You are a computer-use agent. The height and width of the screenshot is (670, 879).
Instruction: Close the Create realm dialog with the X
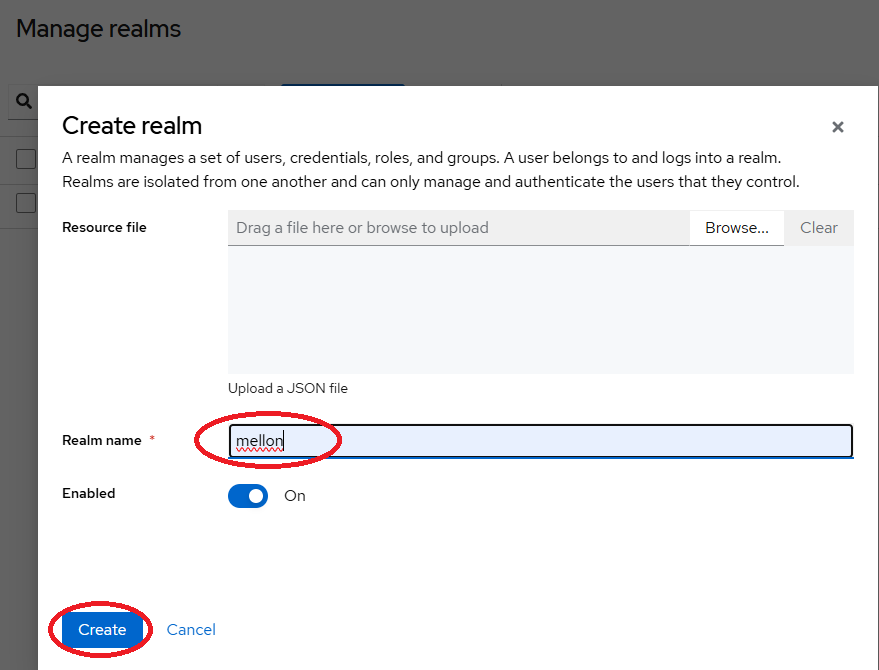[838, 127]
